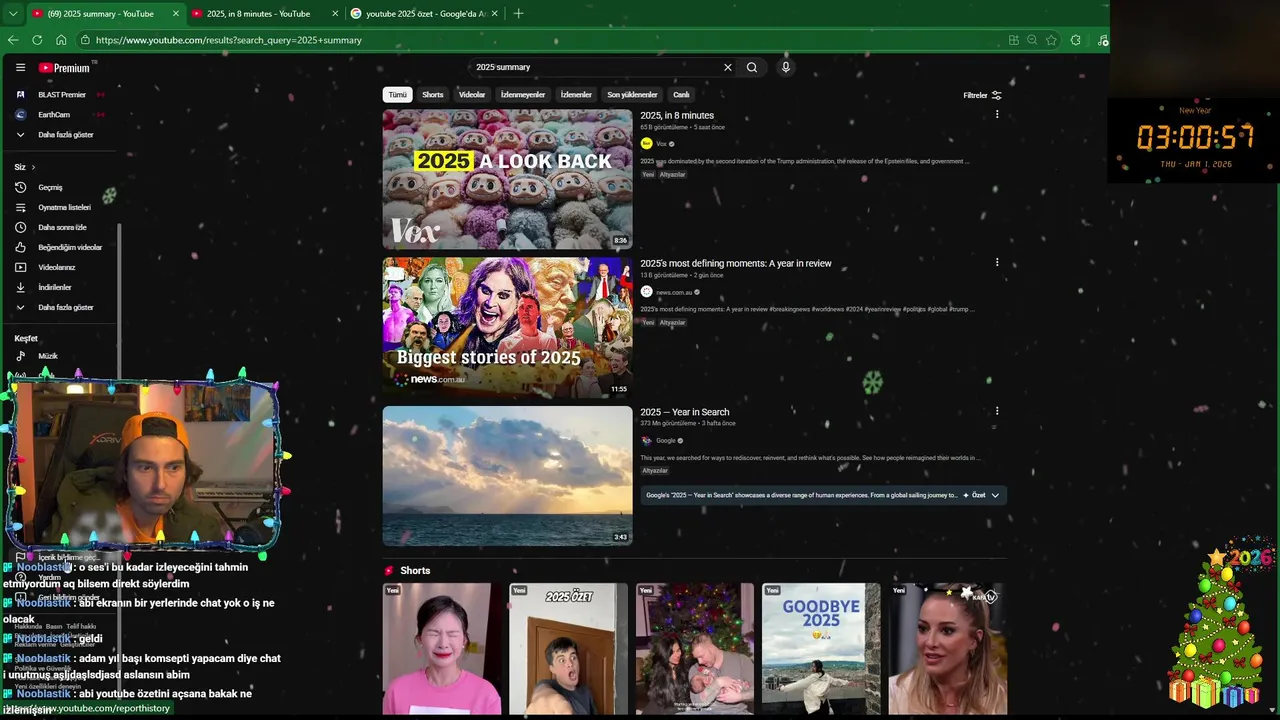Viewport: 1280px width, 720px height.
Task: Open the 'GOODBYE 2025' Shorts video
Action: pyautogui.click(x=821, y=649)
